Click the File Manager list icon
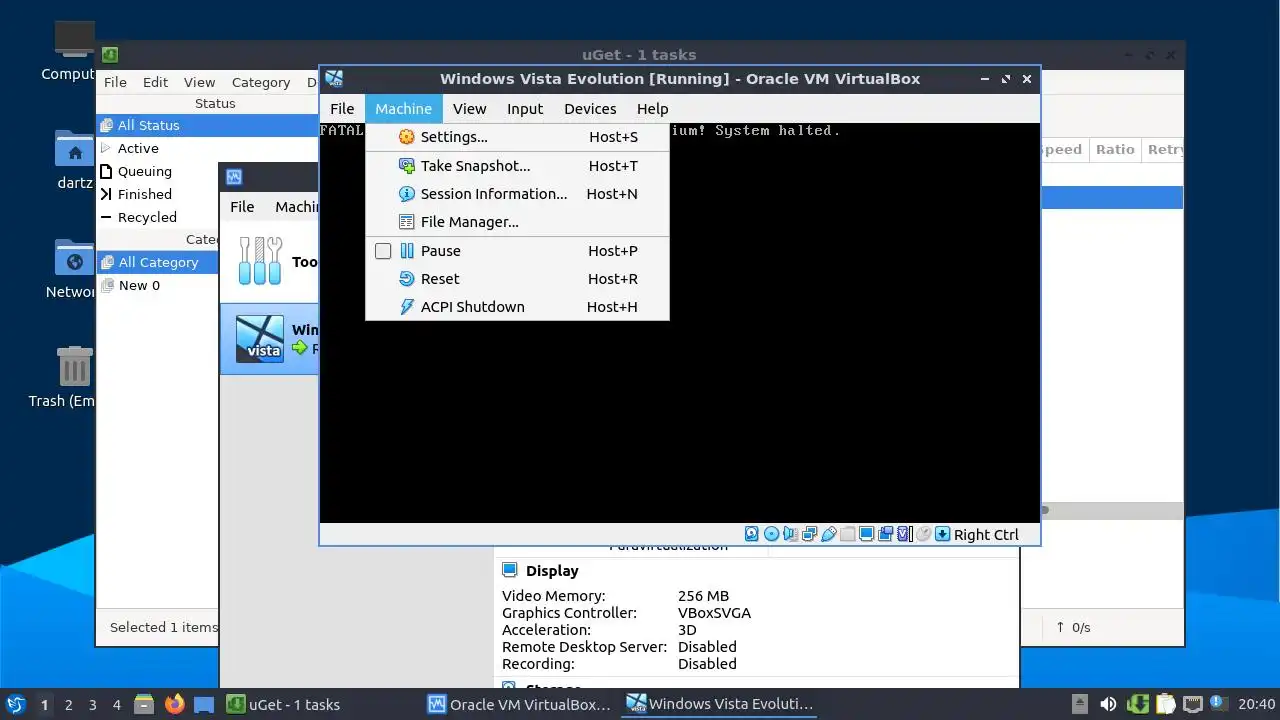1280x720 pixels. [x=407, y=222]
